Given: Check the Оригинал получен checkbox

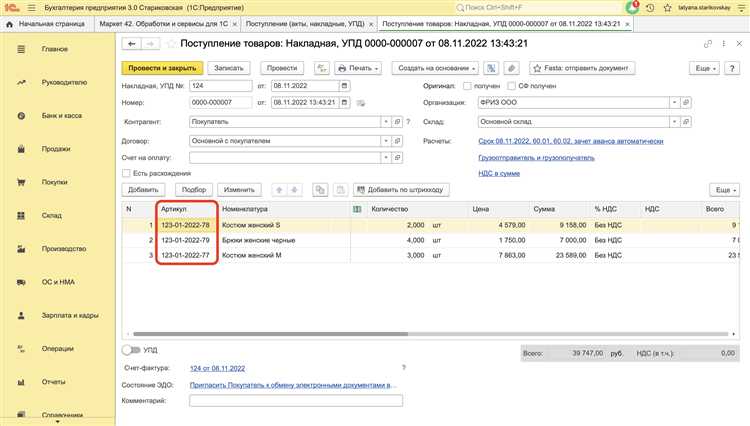Looking at the screenshot, I should coord(467,86).
